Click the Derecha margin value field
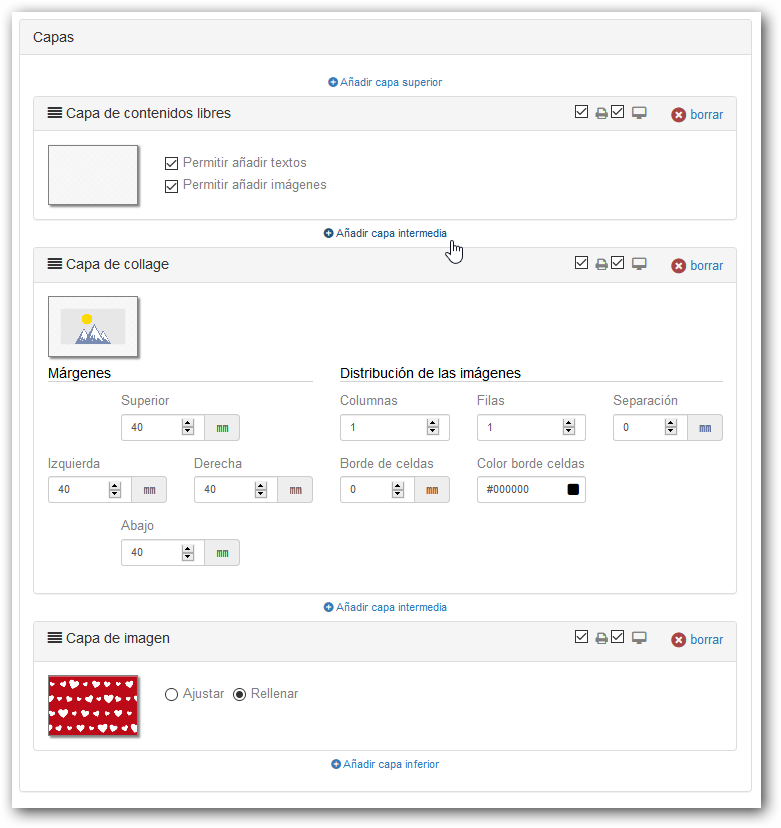Viewport: 781px width, 828px height. [x=236, y=490]
